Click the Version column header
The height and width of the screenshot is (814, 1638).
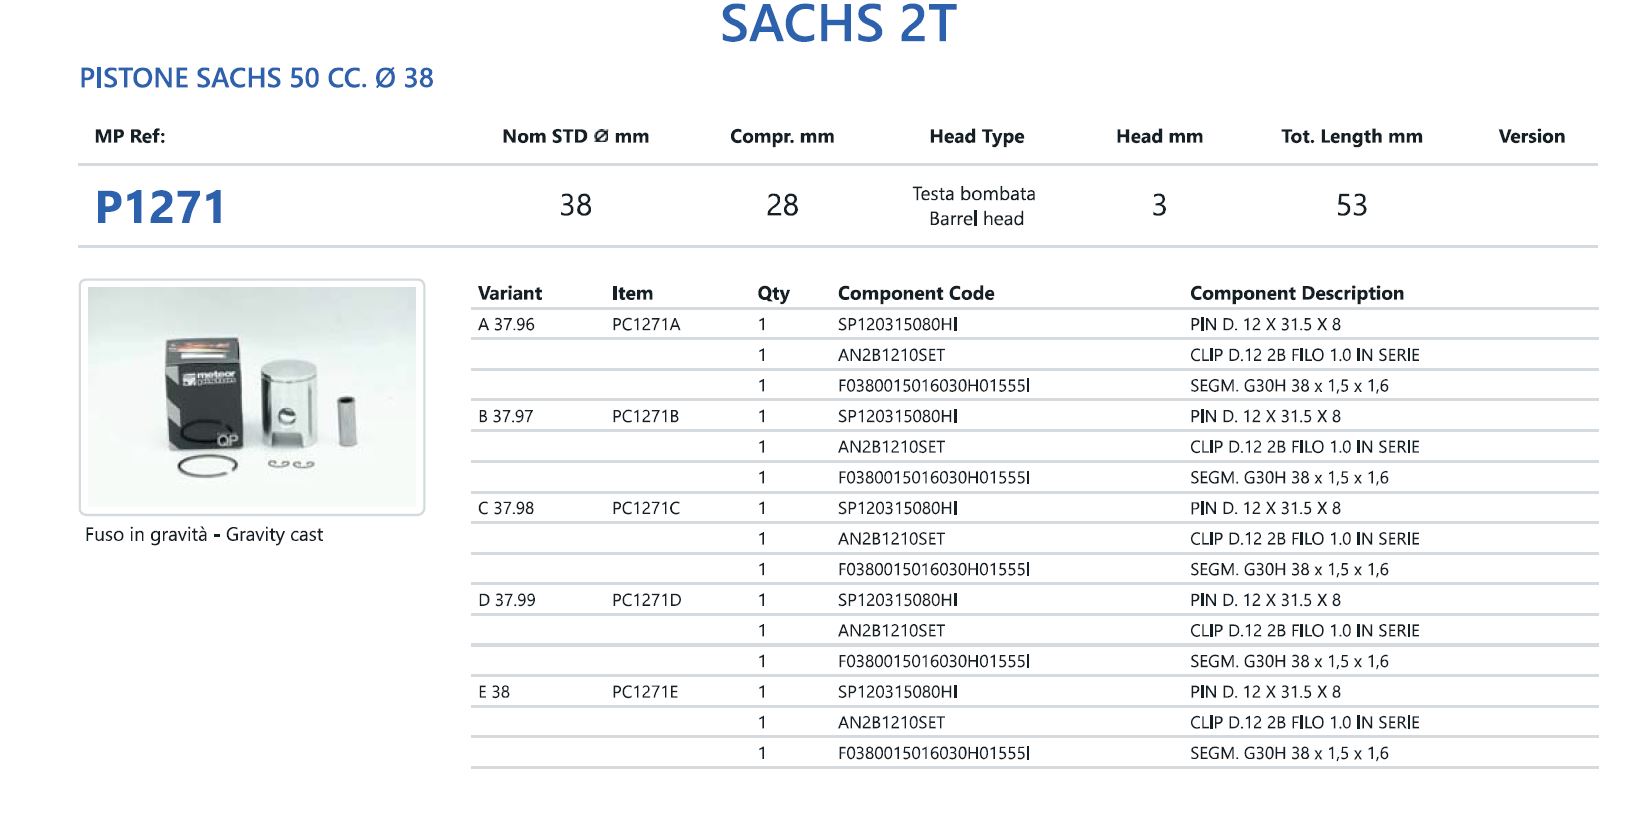(x=1531, y=136)
